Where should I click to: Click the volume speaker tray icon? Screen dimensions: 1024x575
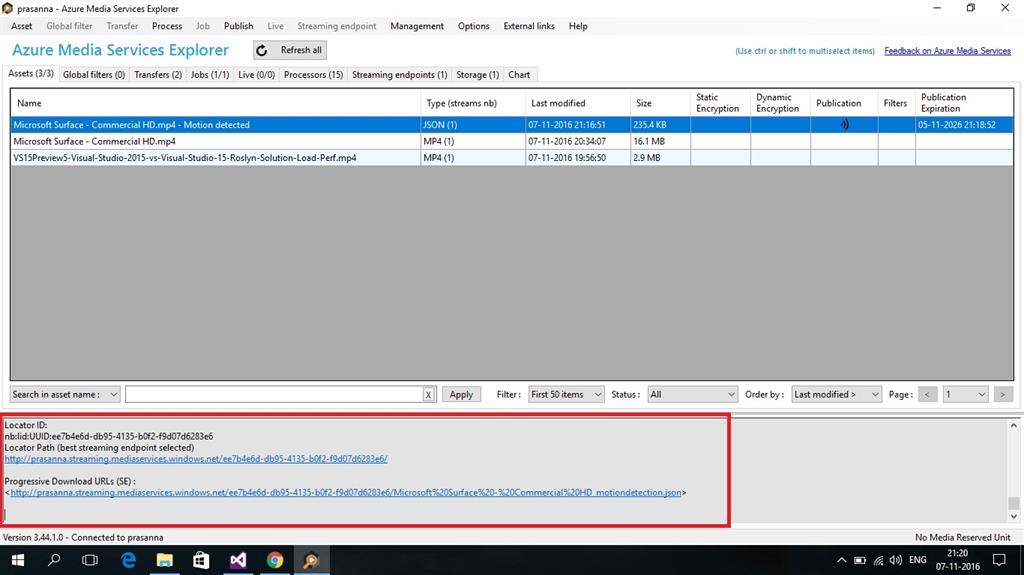point(895,560)
